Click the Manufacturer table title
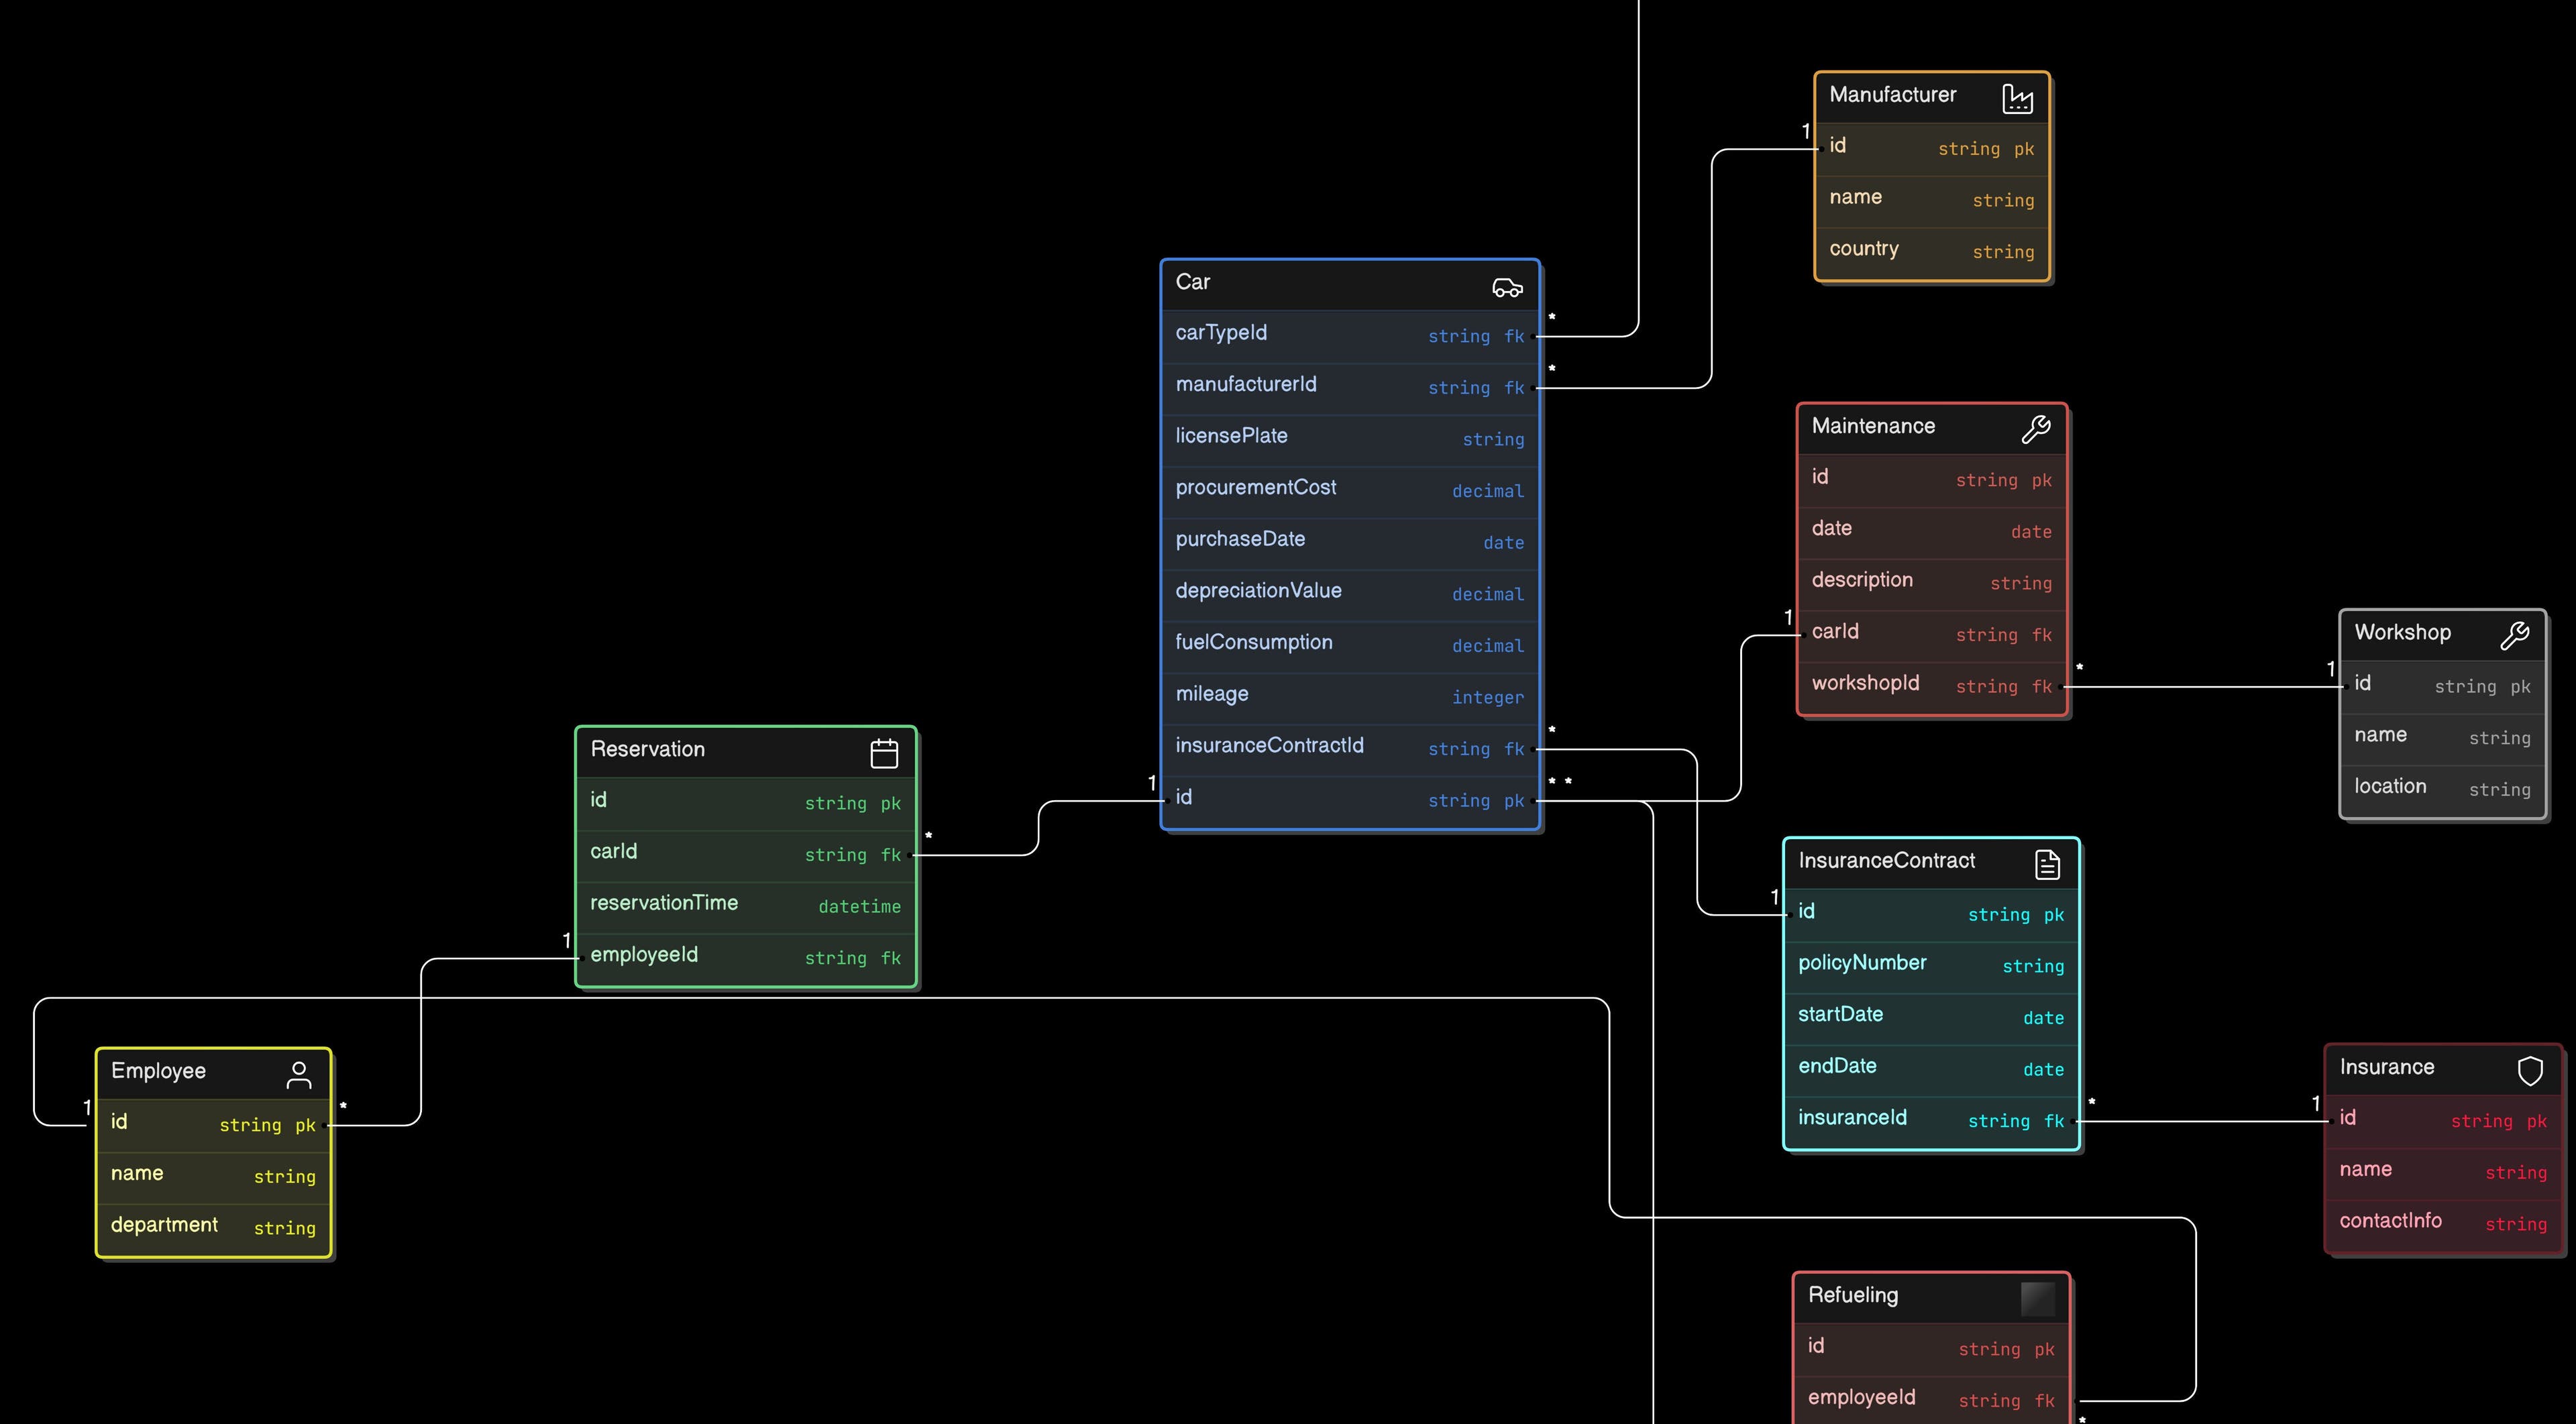 (1892, 95)
